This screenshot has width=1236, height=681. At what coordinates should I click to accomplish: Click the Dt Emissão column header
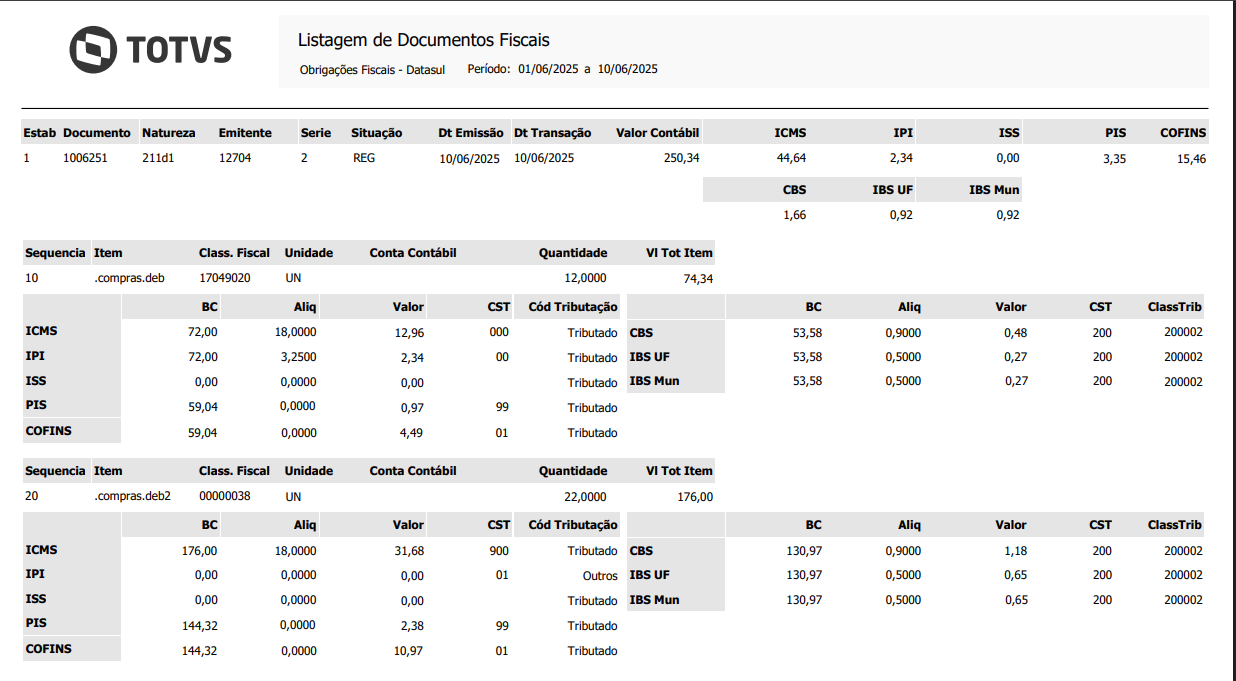point(470,132)
